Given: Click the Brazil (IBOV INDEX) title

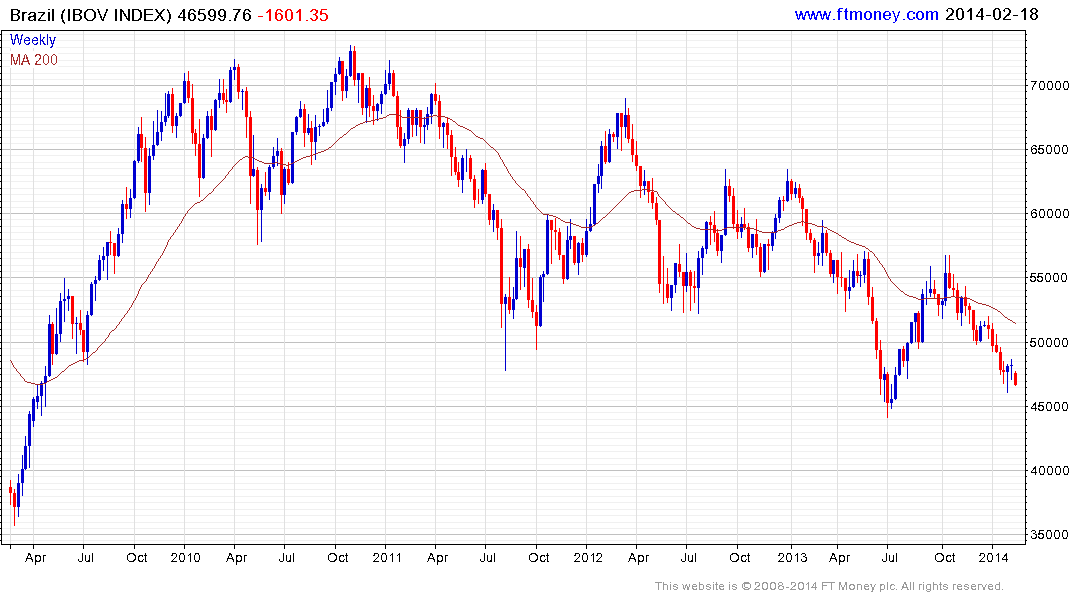Looking at the screenshot, I should pyautogui.click(x=90, y=15).
